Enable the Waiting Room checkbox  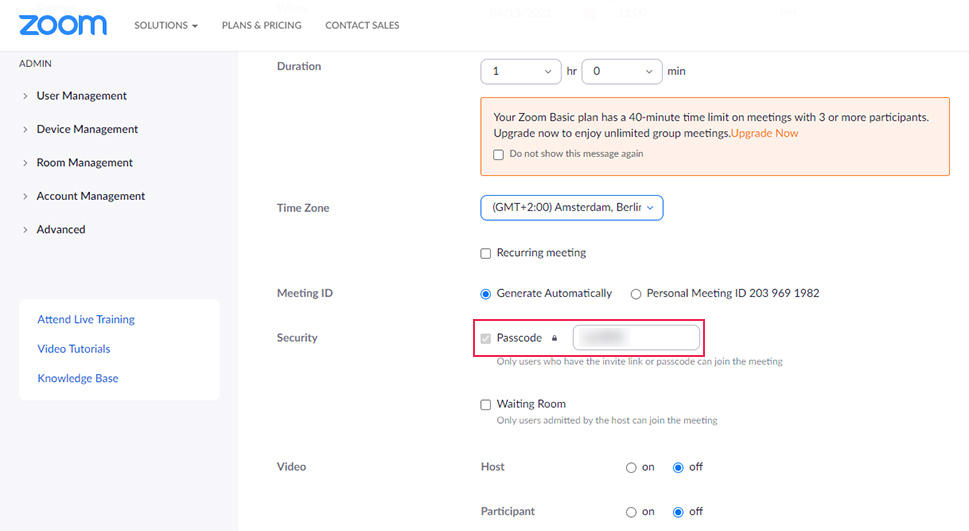486,405
